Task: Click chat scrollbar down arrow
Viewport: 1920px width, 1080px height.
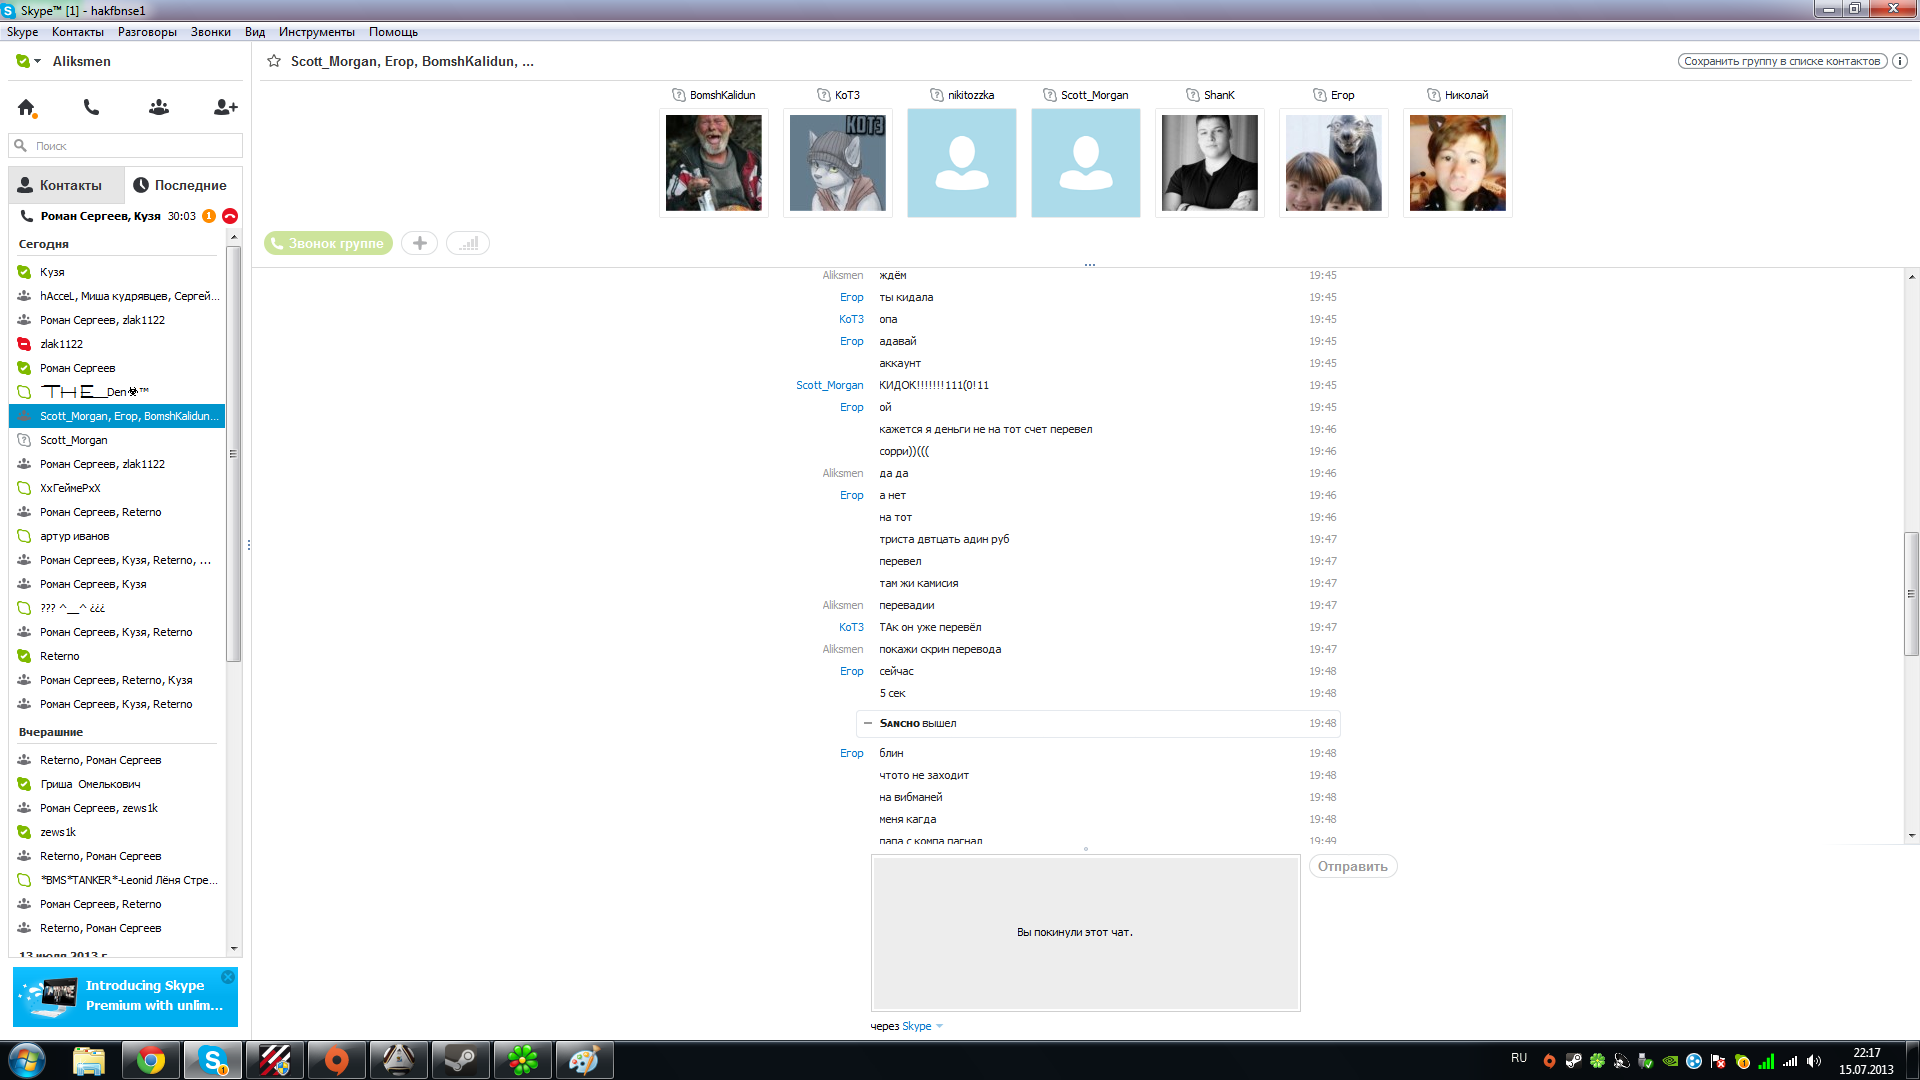Action: coord(1911,835)
